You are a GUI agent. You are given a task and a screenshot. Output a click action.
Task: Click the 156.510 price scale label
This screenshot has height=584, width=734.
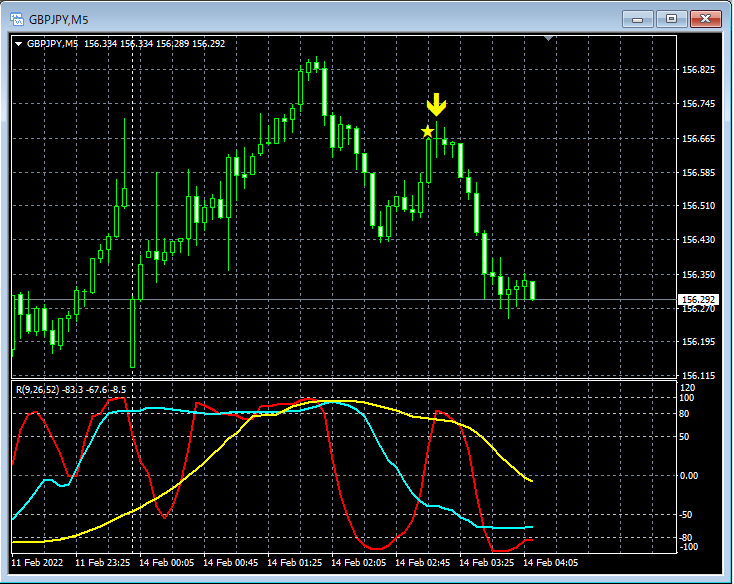point(698,205)
